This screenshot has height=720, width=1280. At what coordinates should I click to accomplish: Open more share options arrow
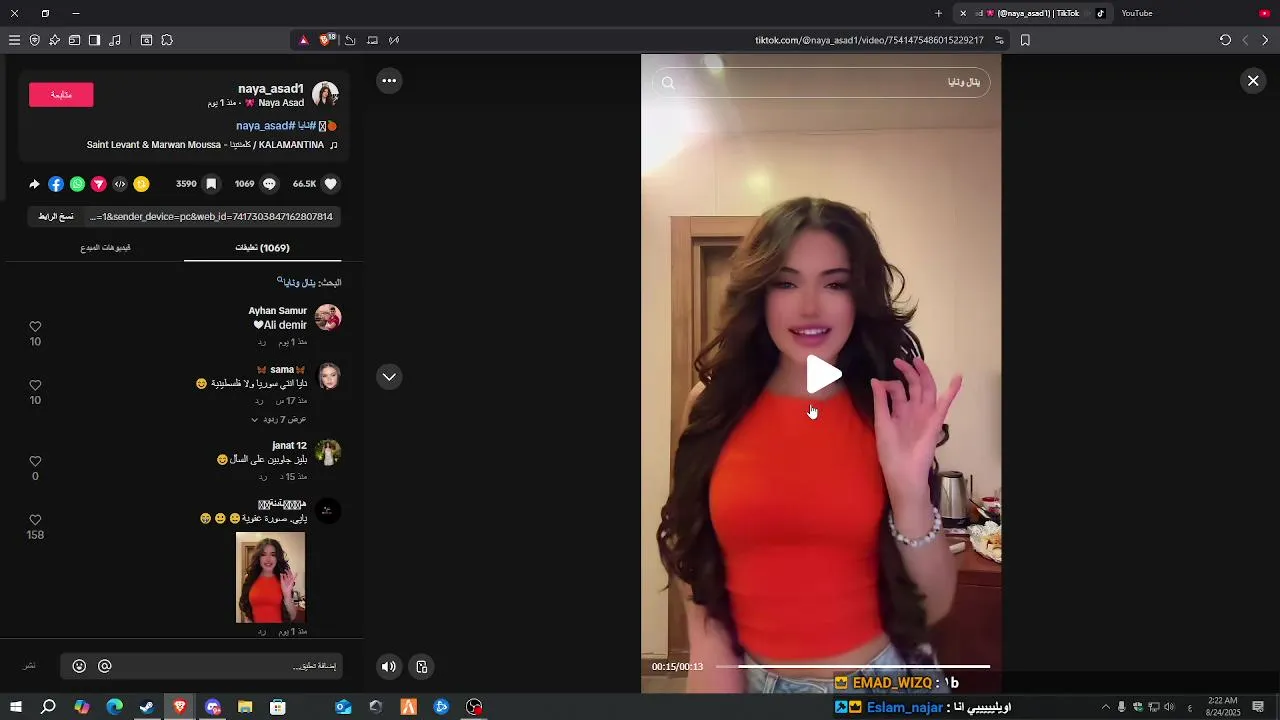point(35,184)
